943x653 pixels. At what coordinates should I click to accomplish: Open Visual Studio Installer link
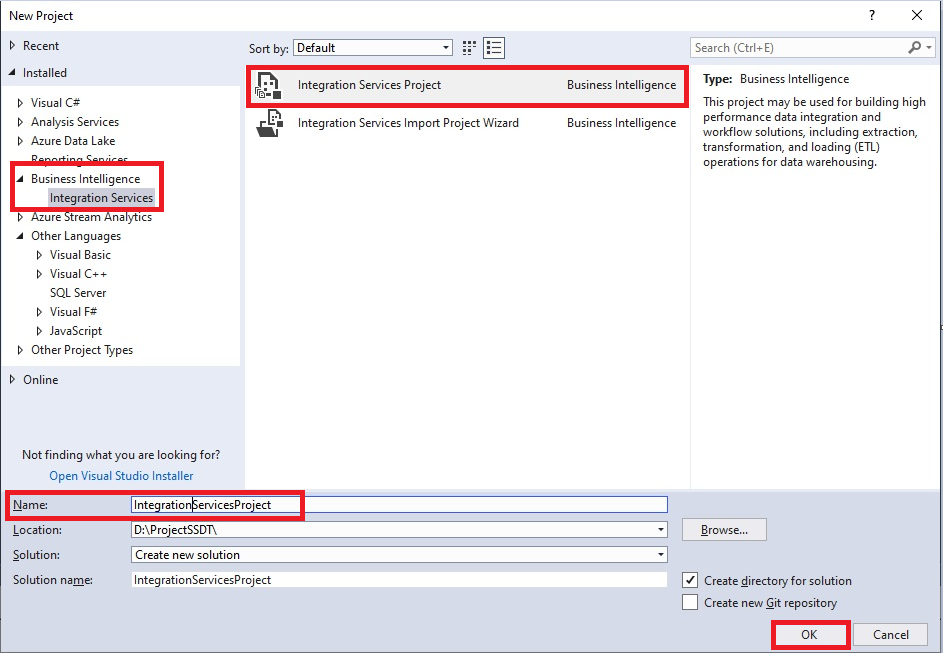click(x=120, y=475)
